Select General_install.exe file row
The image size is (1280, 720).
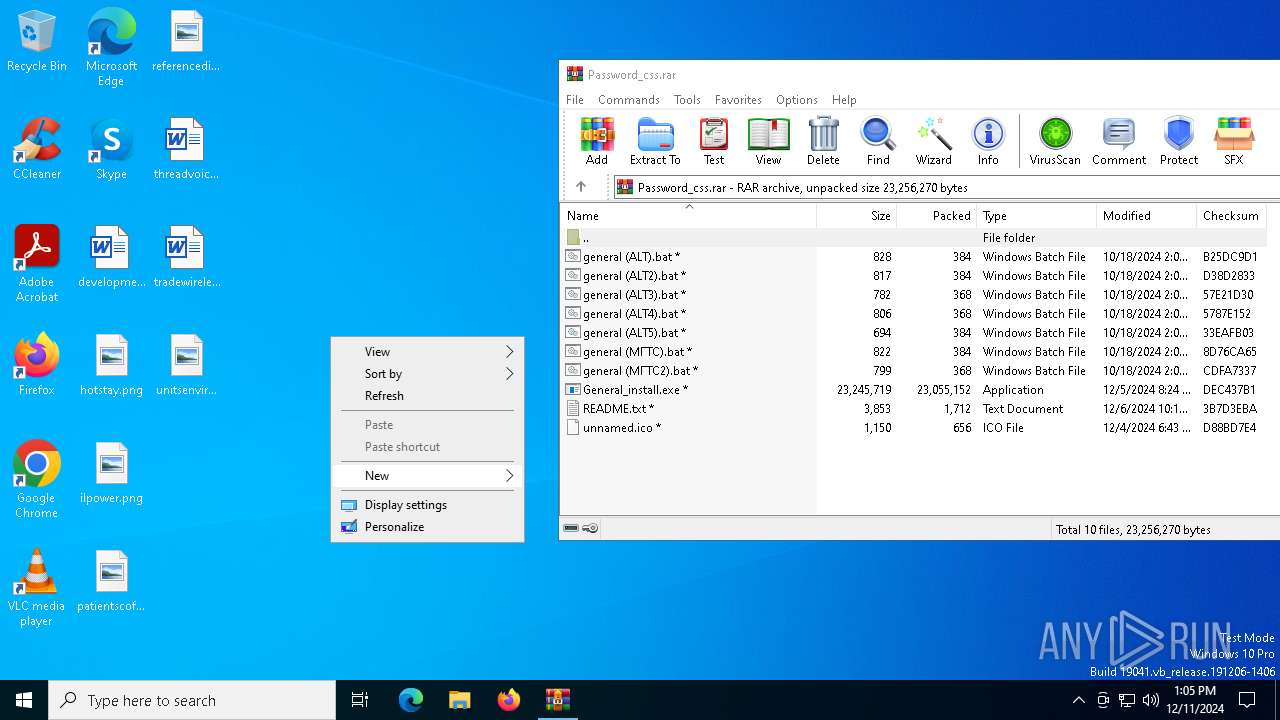coord(913,390)
